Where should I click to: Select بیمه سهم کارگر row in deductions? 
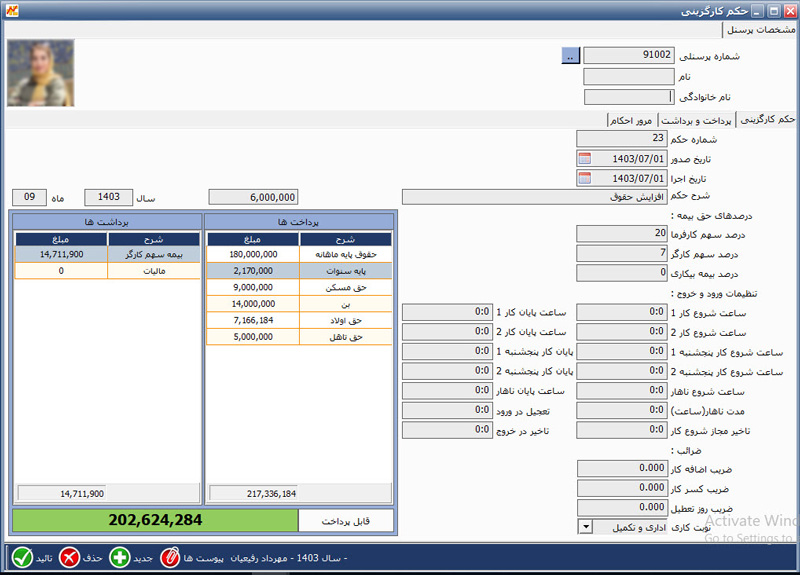tap(108, 254)
